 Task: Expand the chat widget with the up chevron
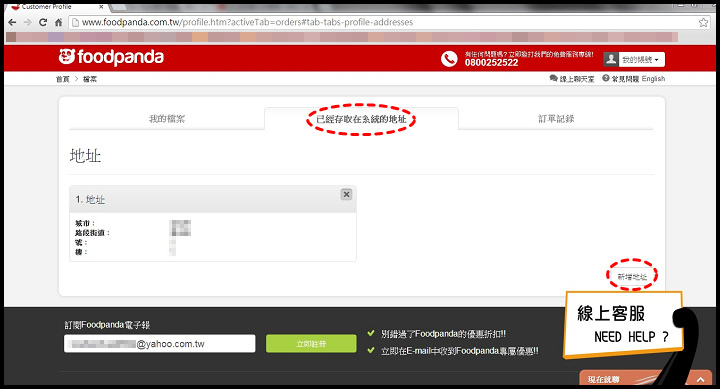tap(700, 379)
